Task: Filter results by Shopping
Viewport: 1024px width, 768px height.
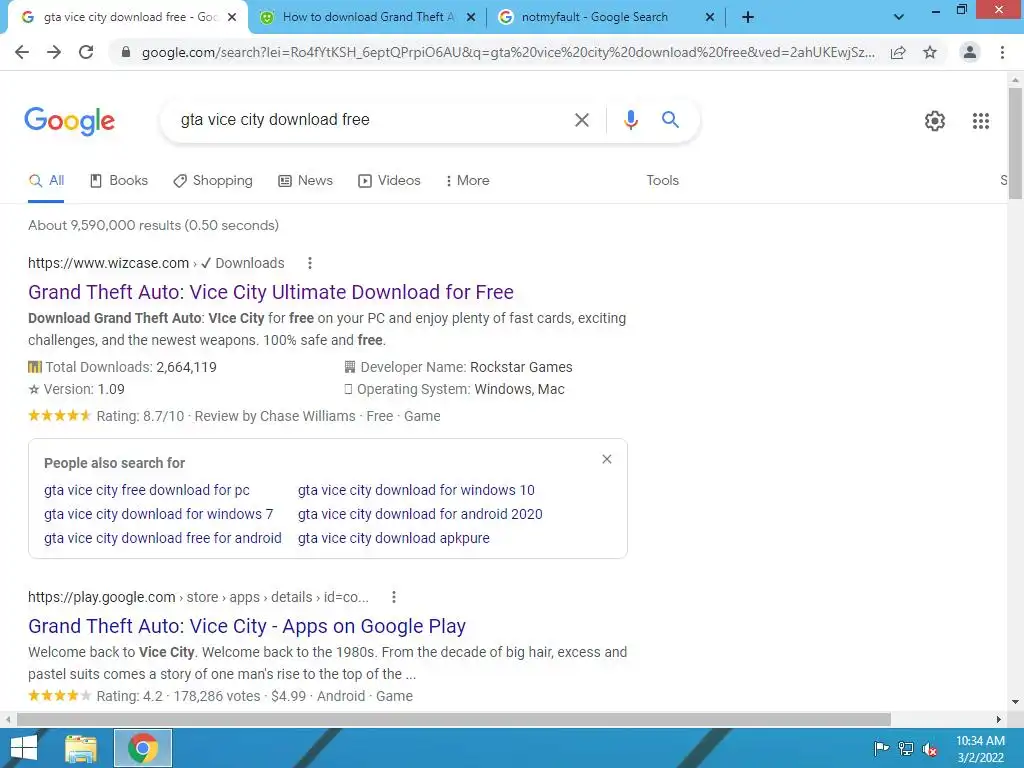Action: point(213,180)
